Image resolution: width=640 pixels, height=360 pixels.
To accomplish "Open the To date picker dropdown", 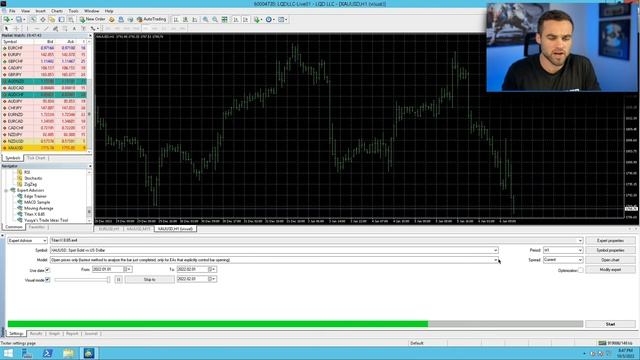I will coord(213,269).
